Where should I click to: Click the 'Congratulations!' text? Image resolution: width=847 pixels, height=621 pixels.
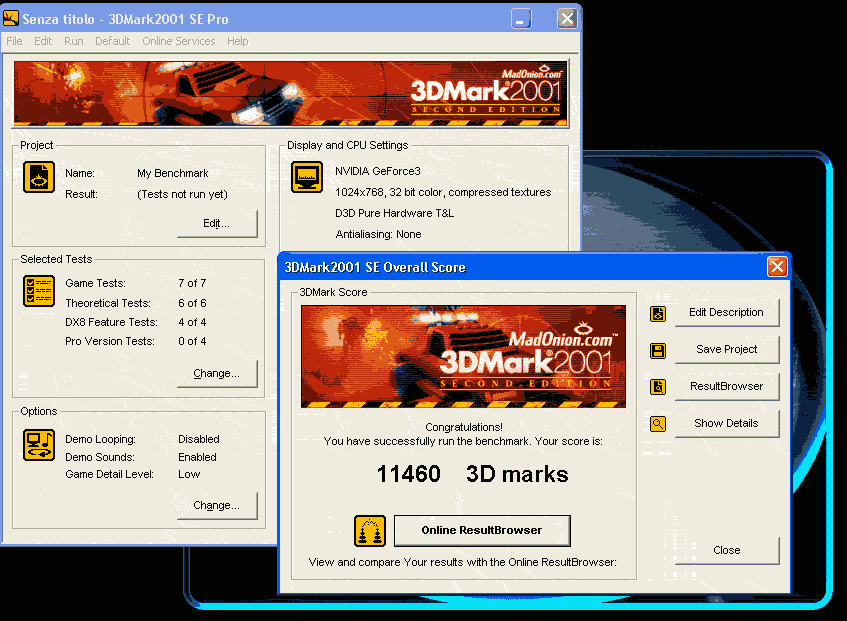(464, 427)
